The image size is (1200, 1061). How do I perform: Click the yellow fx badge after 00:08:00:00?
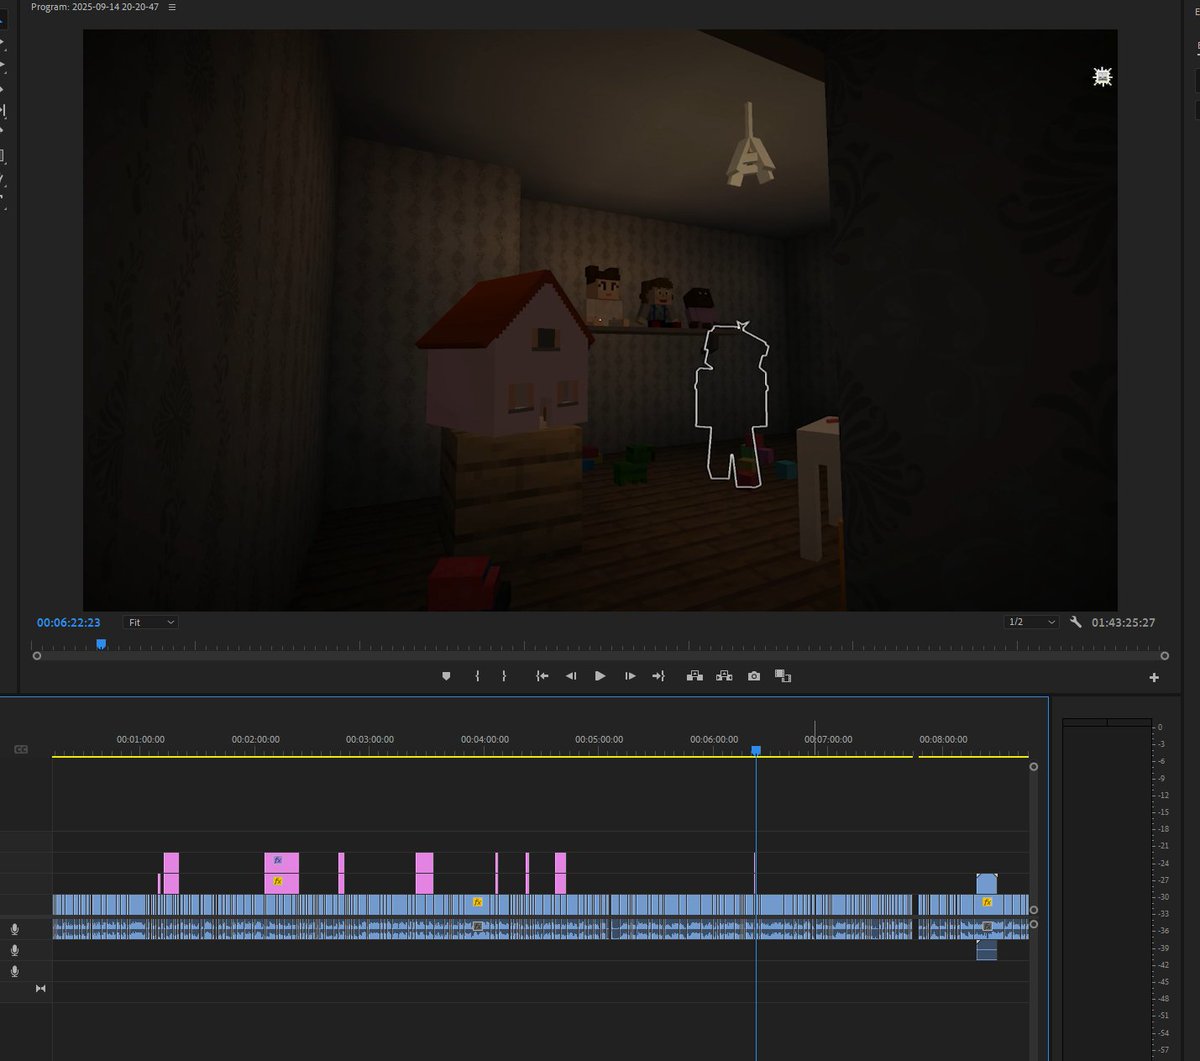(x=987, y=902)
